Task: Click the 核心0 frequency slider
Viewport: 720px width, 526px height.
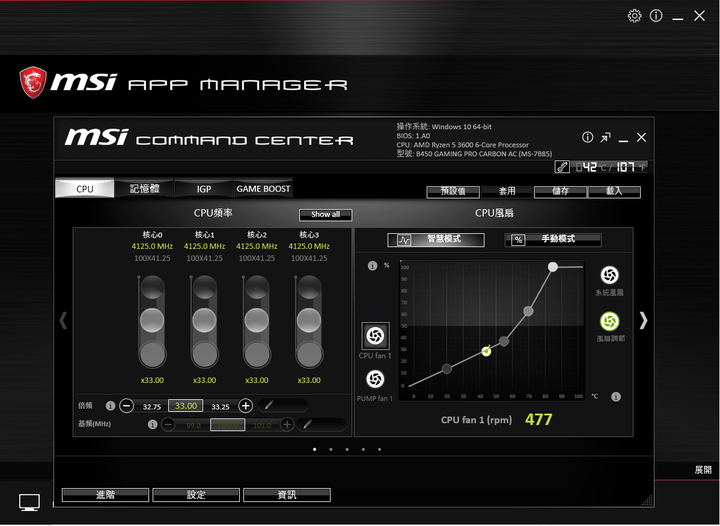Action: (152, 321)
